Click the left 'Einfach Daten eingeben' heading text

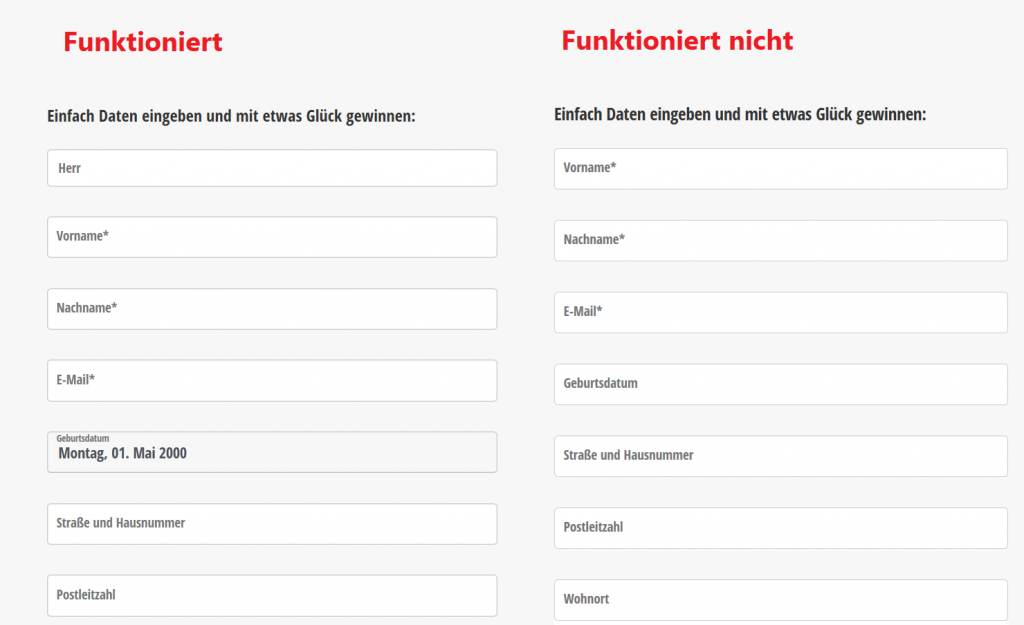point(231,116)
